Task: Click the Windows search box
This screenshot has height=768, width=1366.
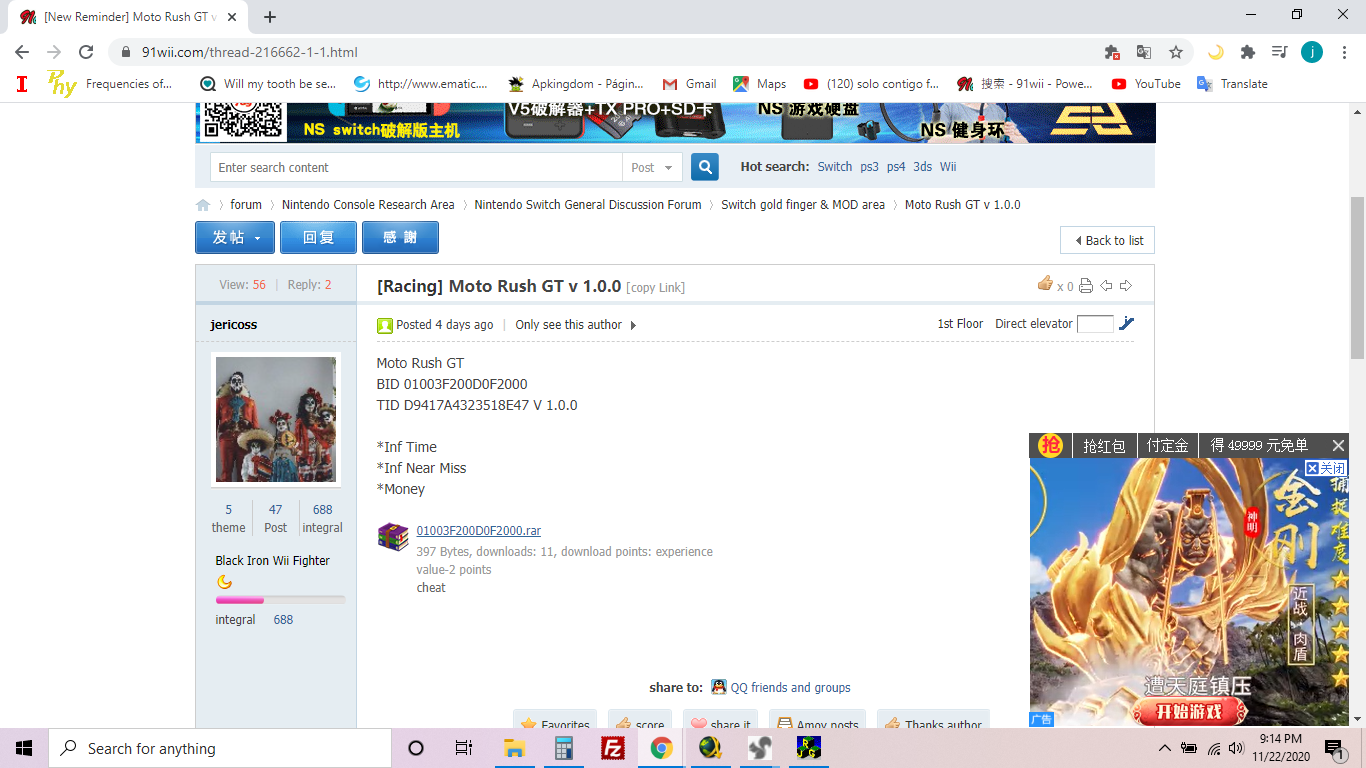Action: coord(219,748)
